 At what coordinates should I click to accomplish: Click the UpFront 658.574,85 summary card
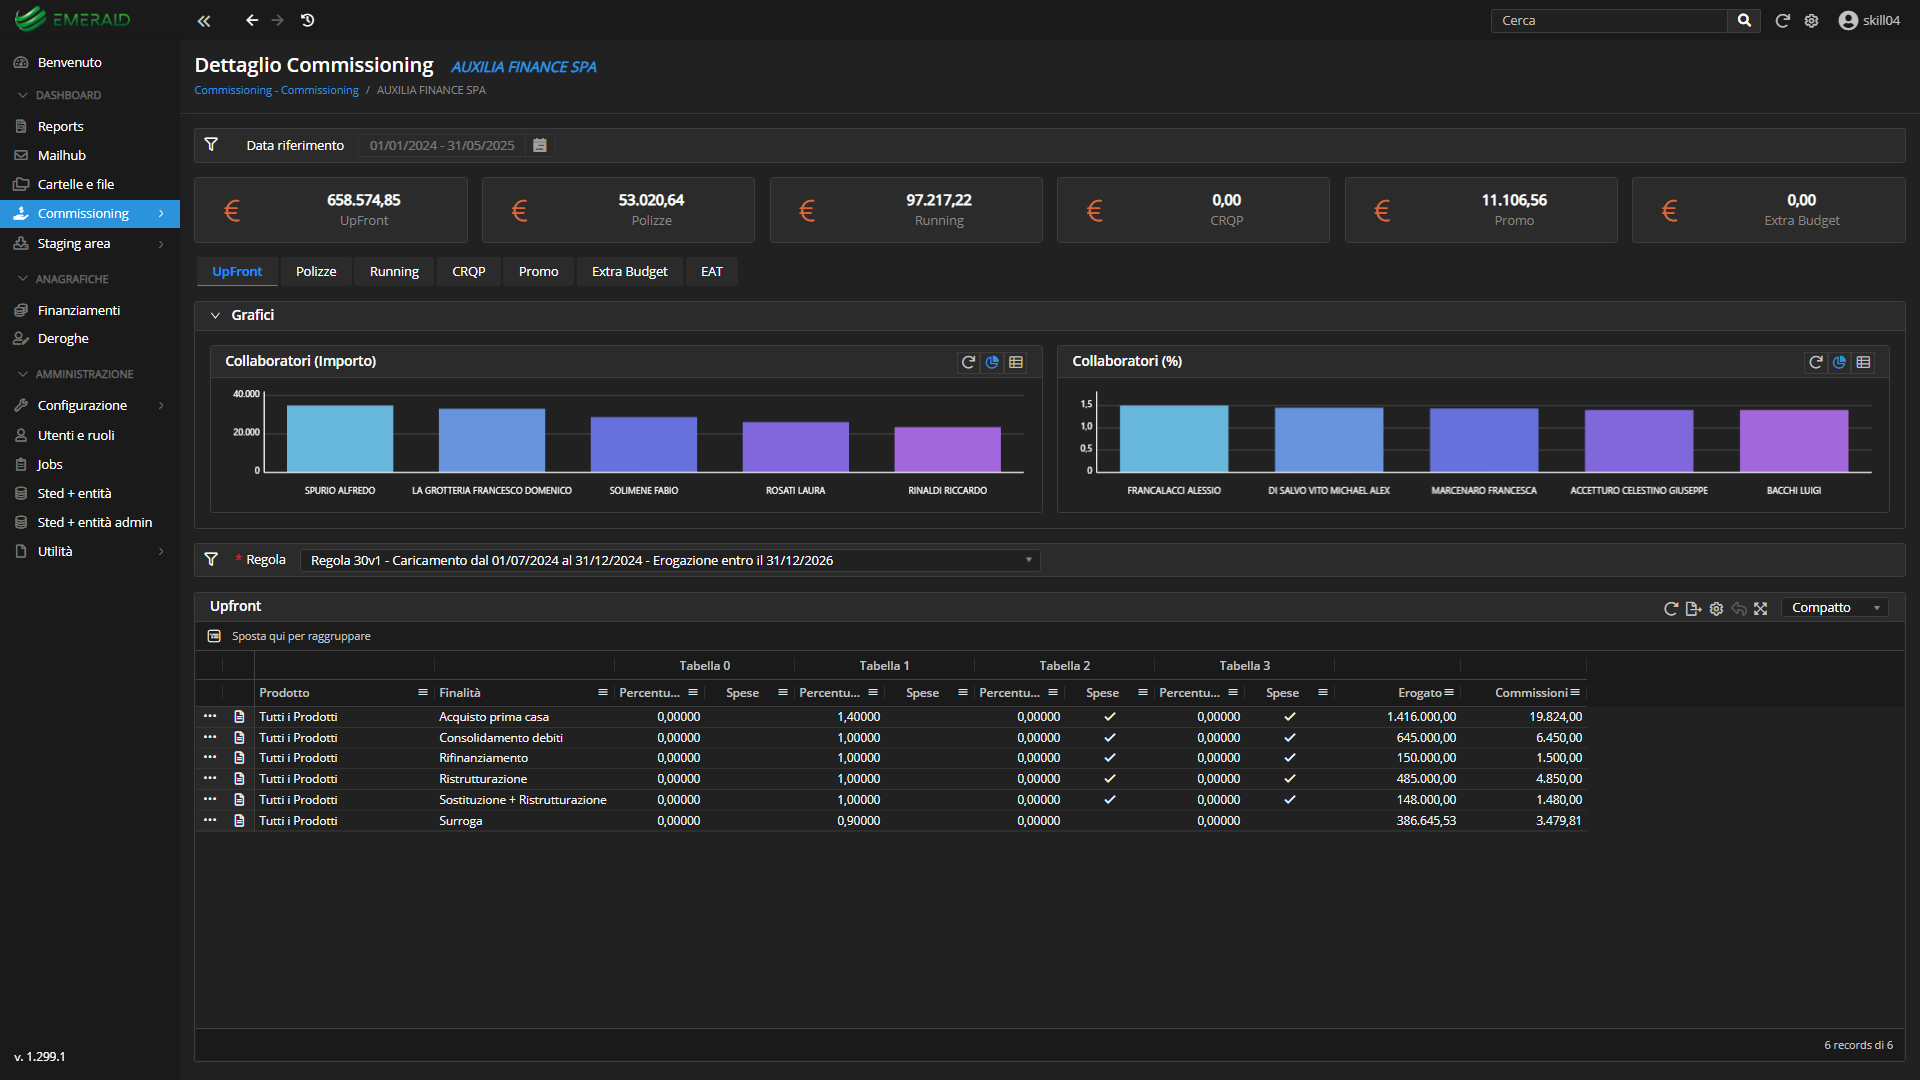pyautogui.click(x=331, y=210)
